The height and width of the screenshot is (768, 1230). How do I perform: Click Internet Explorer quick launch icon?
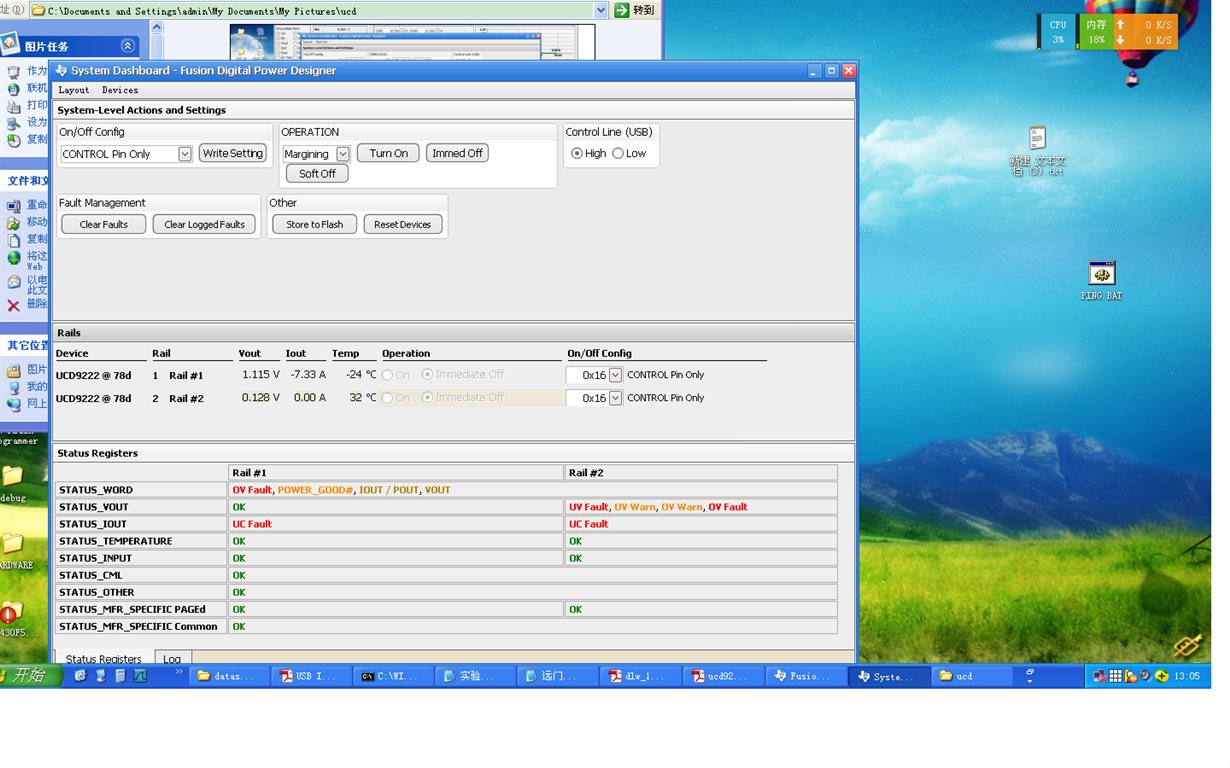point(81,676)
